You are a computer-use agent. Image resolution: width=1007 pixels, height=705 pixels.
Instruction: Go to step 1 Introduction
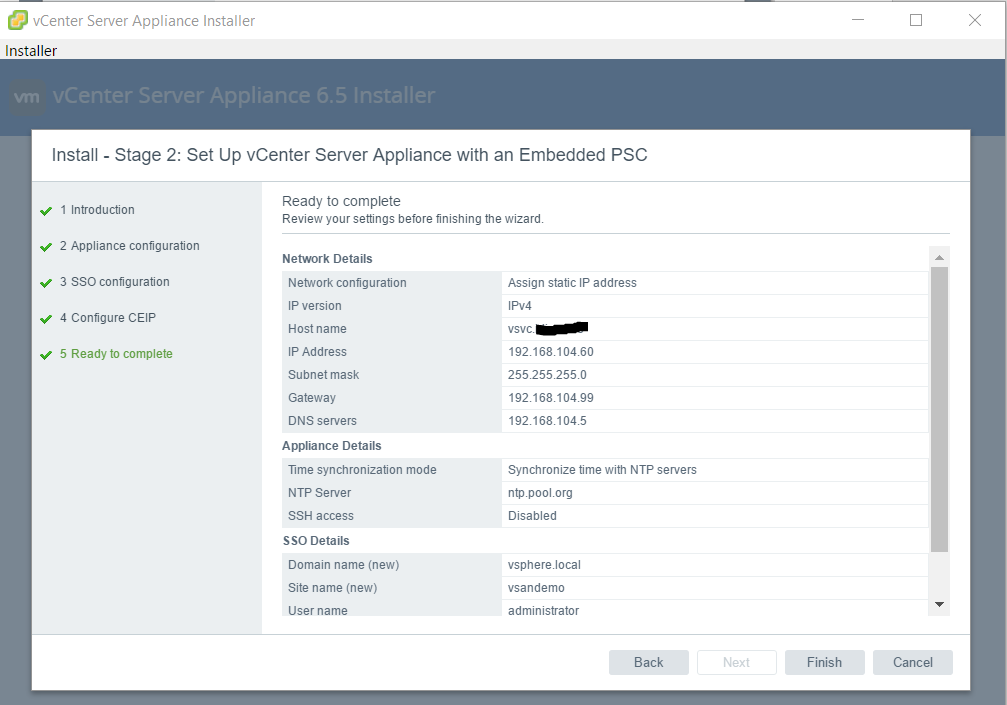click(97, 210)
